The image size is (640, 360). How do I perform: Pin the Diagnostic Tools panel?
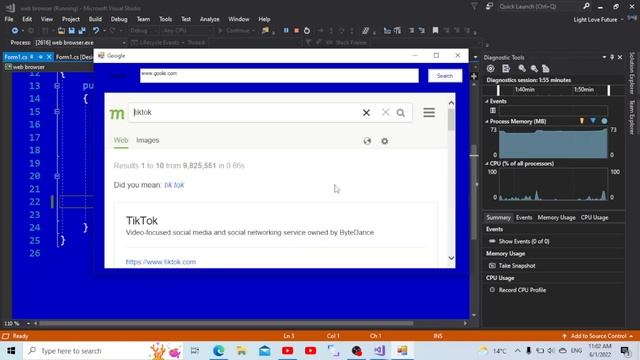point(612,57)
